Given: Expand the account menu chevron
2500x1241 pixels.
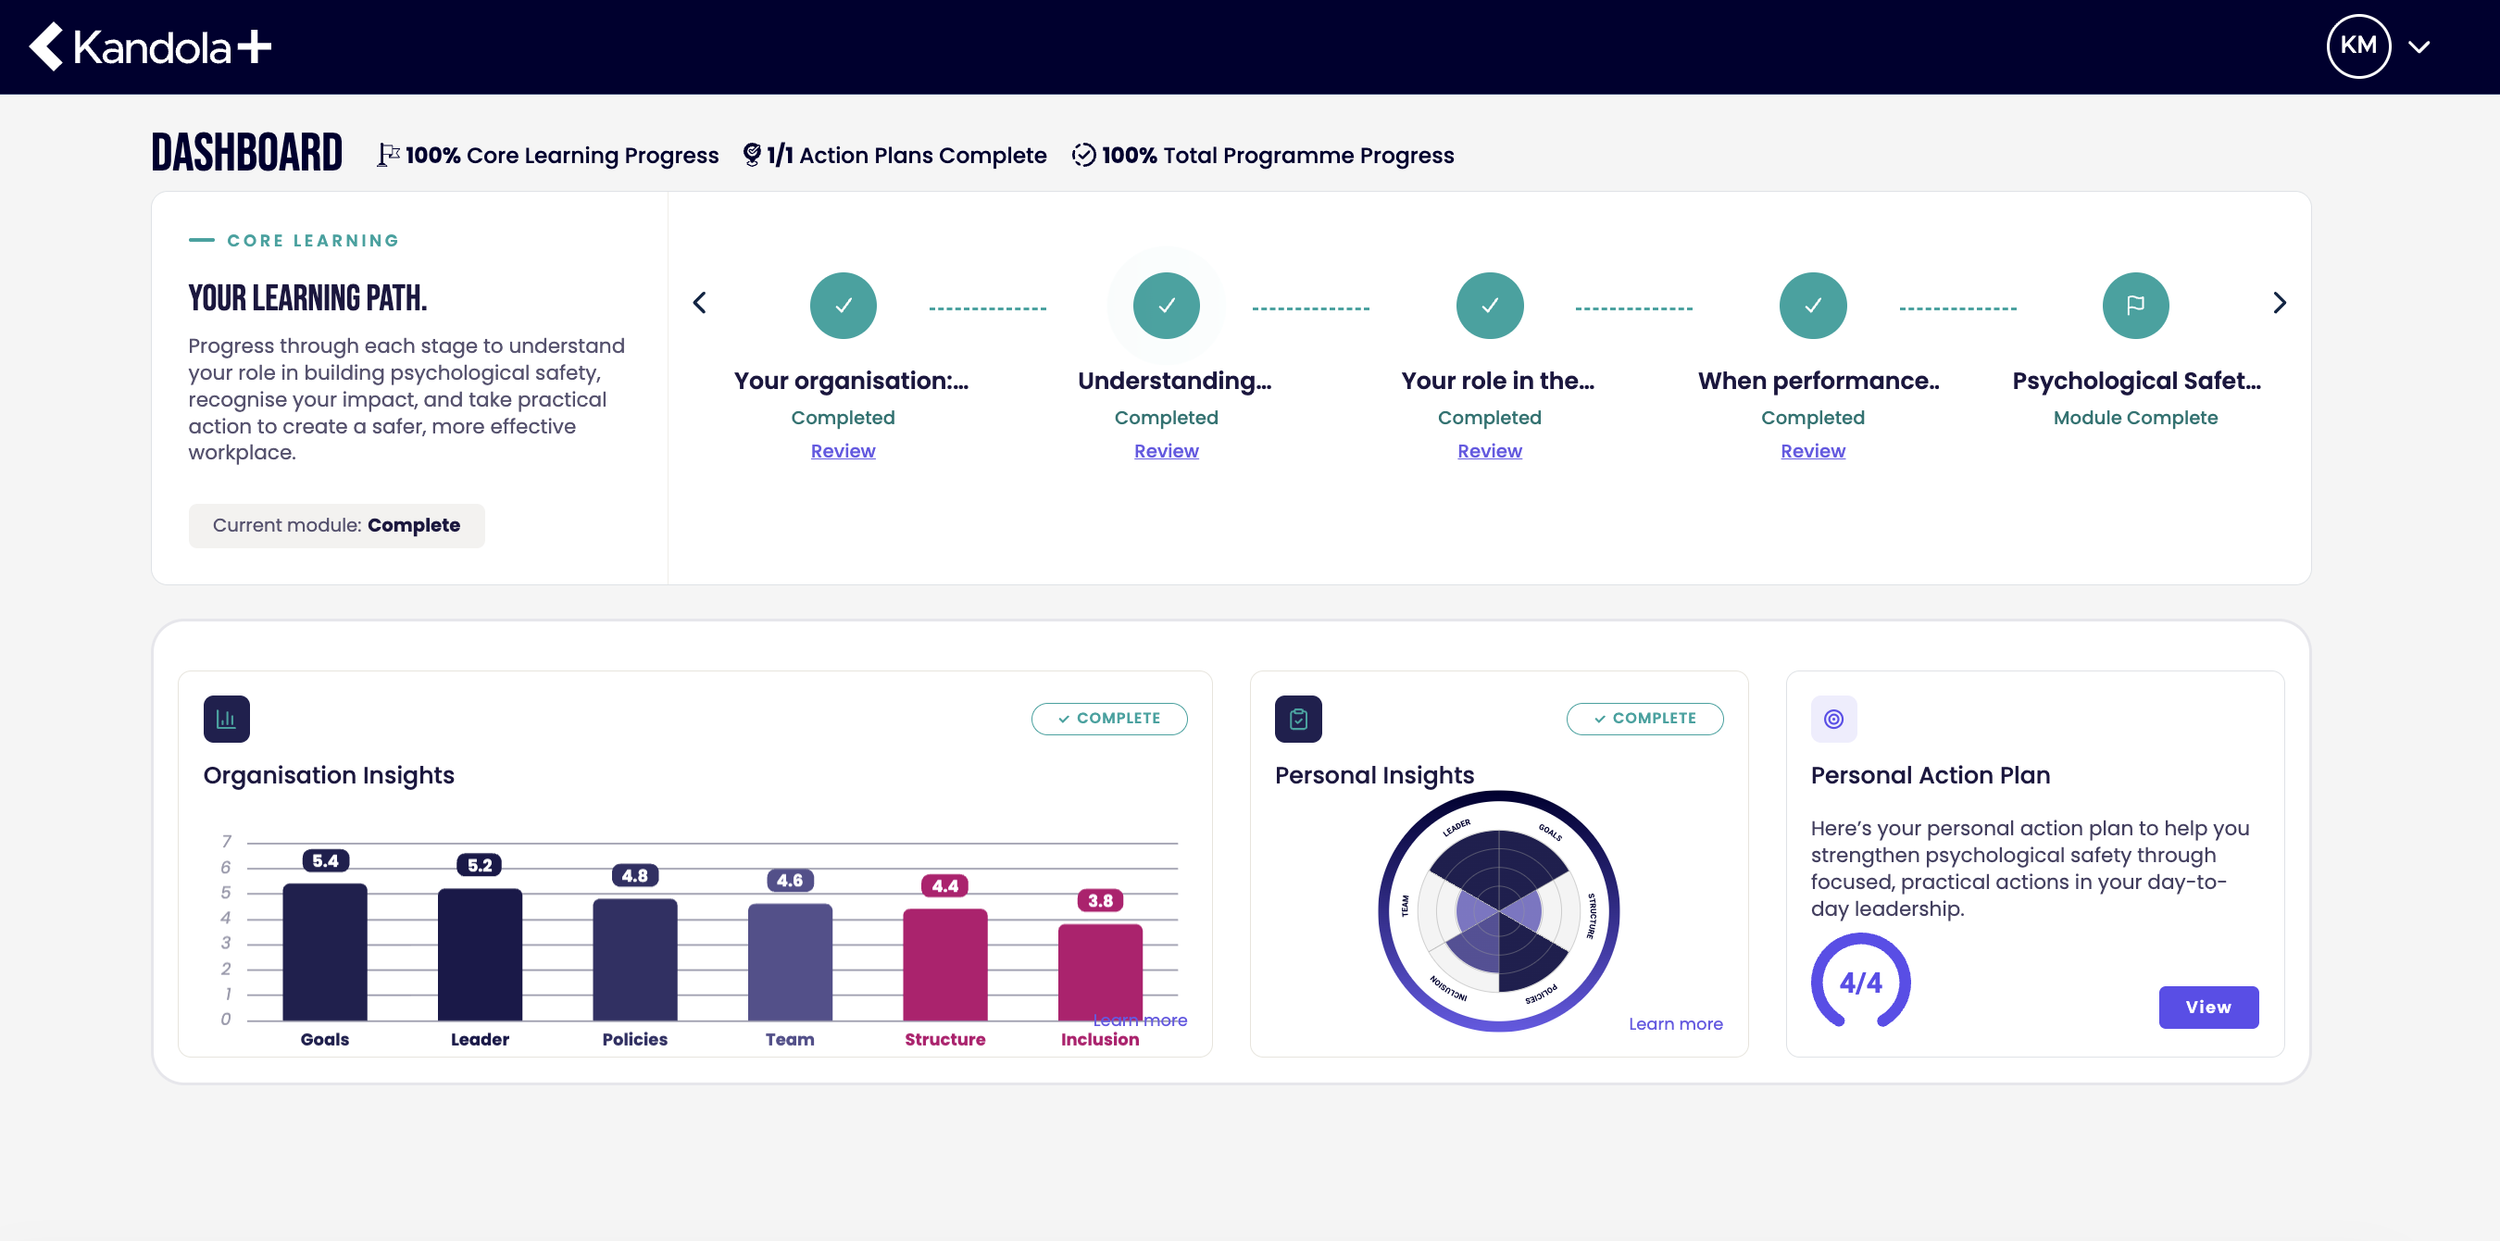Looking at the screenshot, I should point(2419,47).
